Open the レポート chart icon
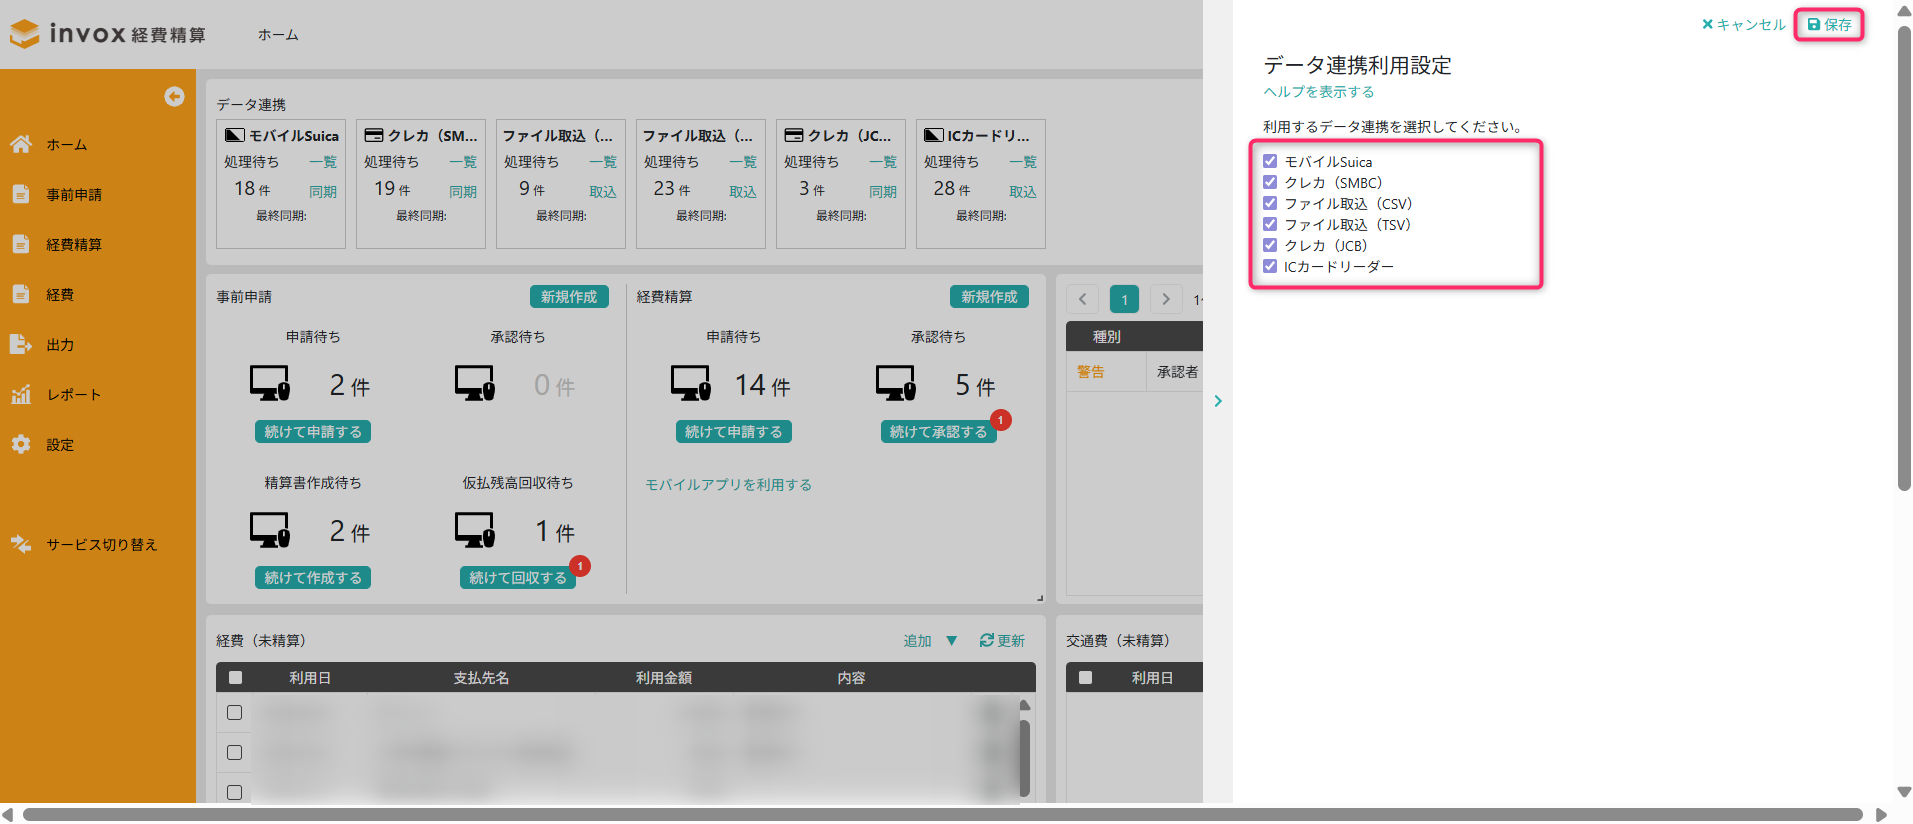This screenshot has height=824, width=1913. (x=21, y=394)
